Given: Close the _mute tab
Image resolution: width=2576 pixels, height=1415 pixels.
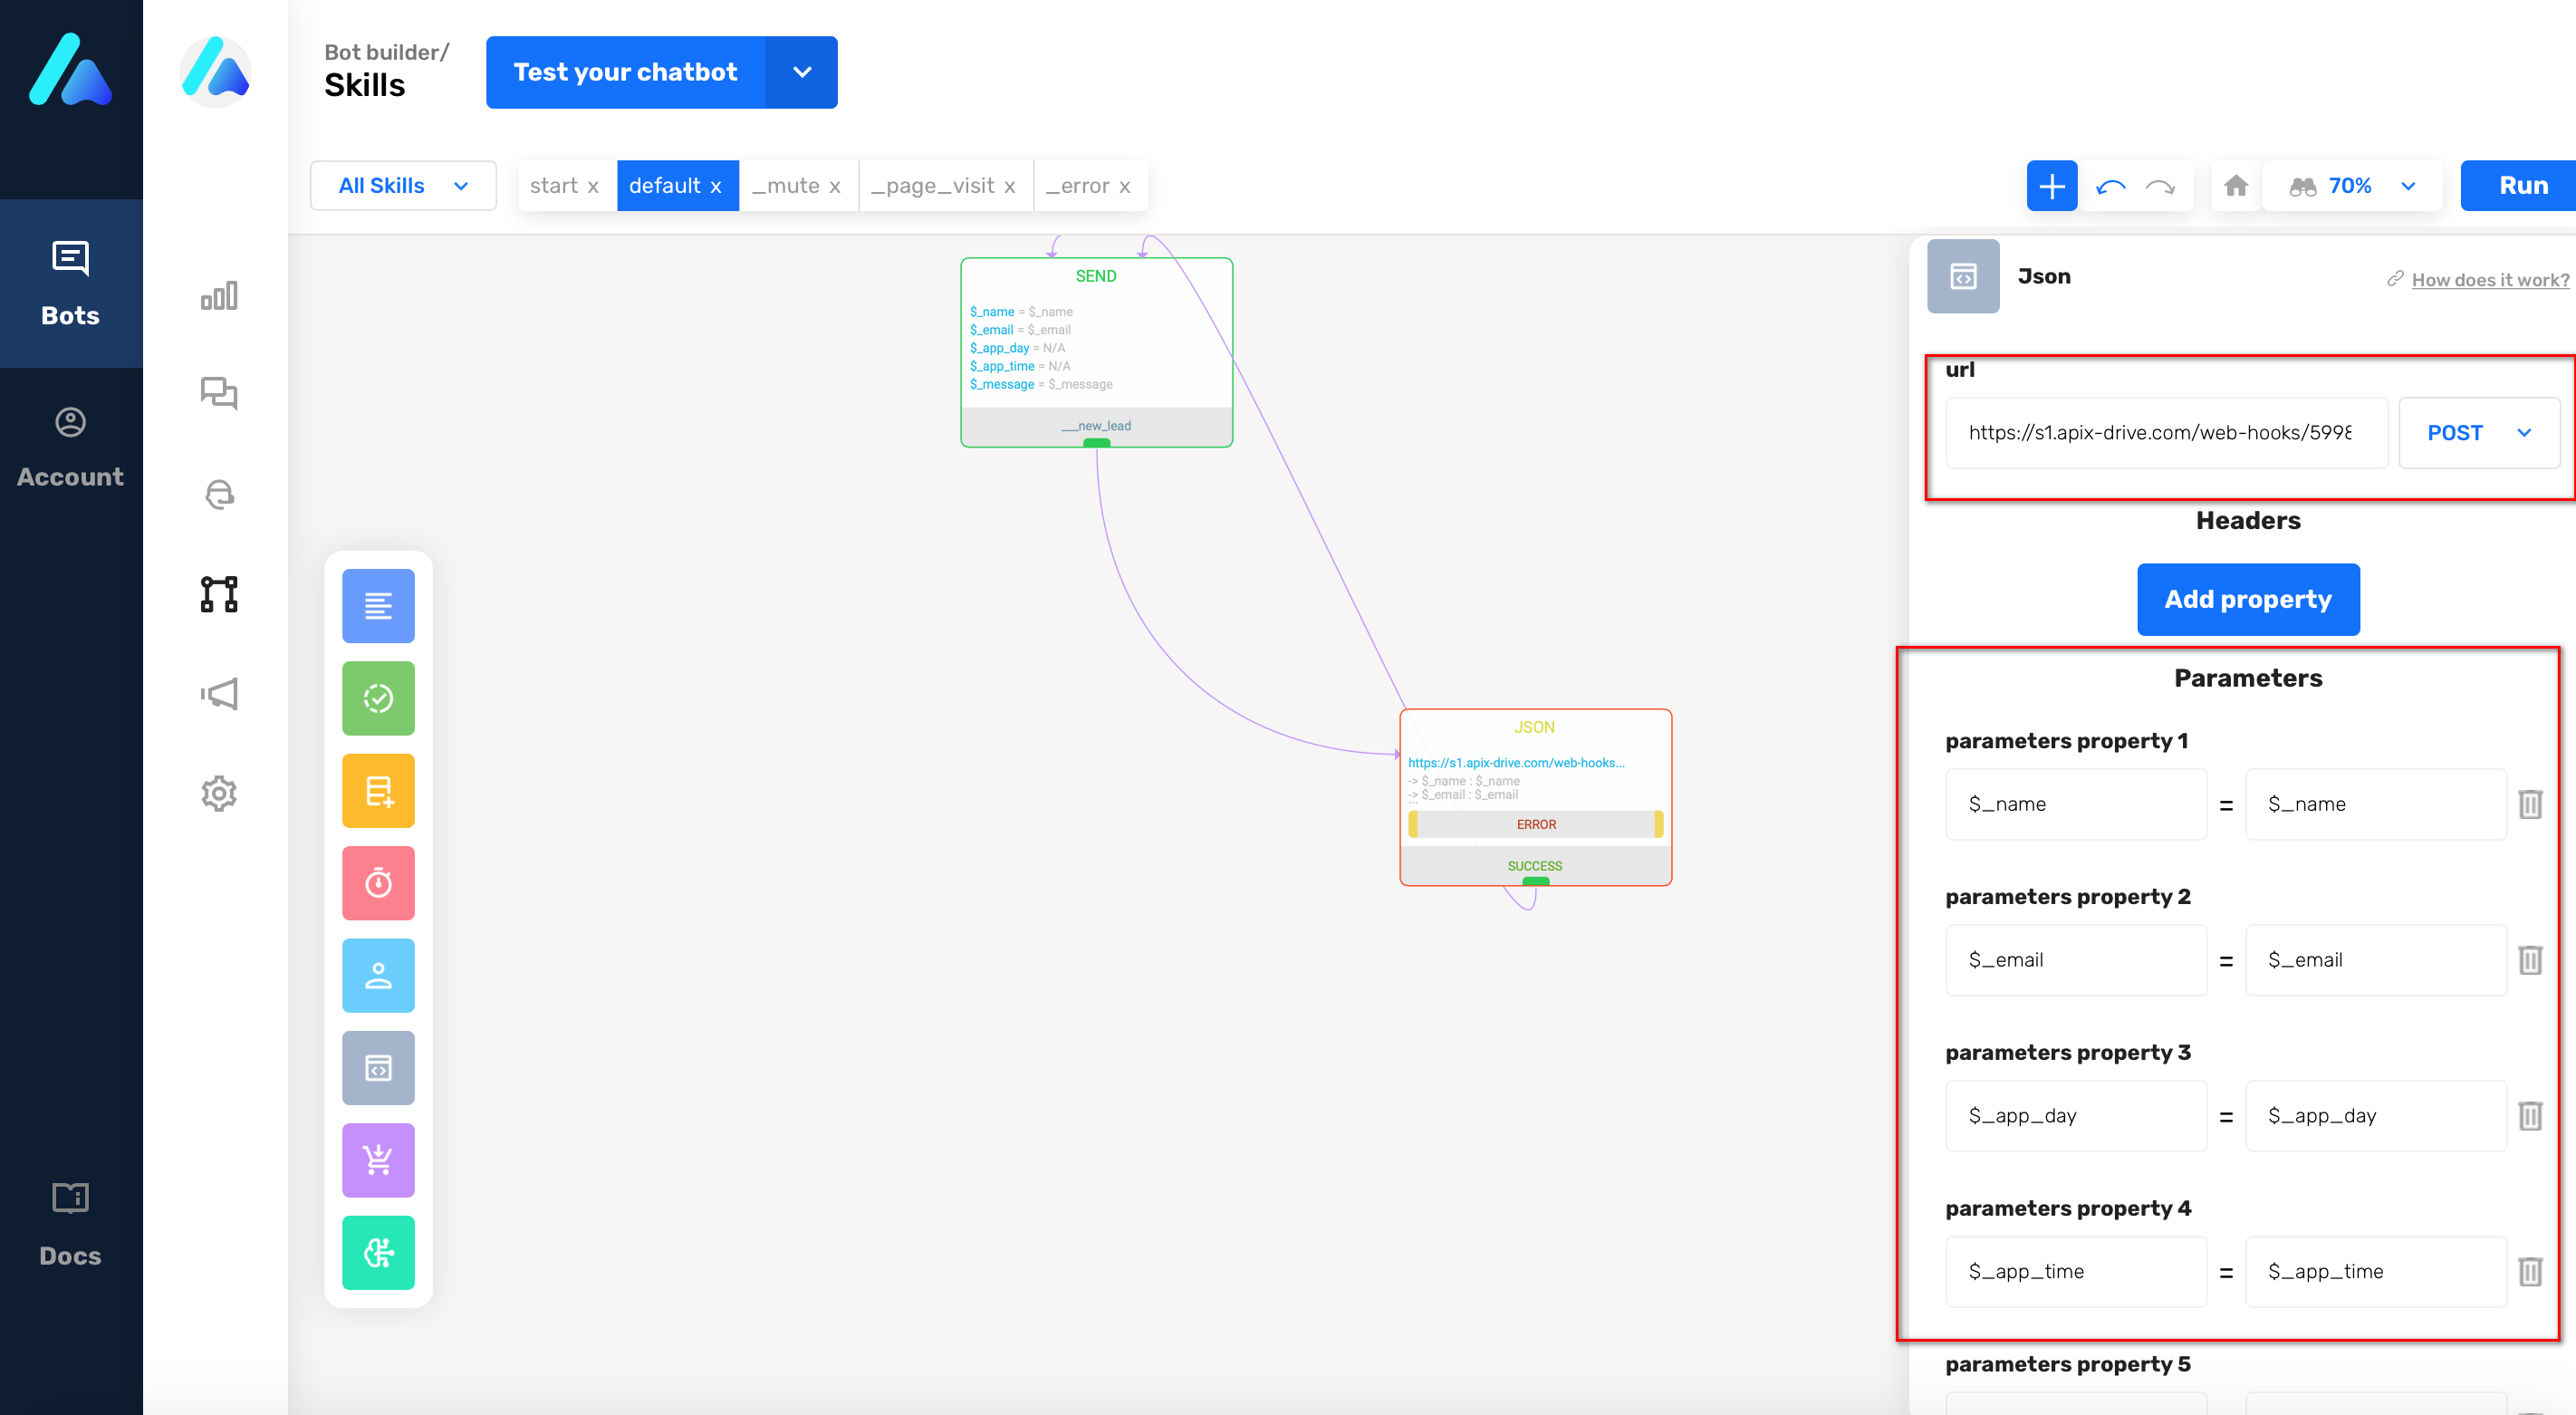Looking at the screenshot, I should (835, 187).
